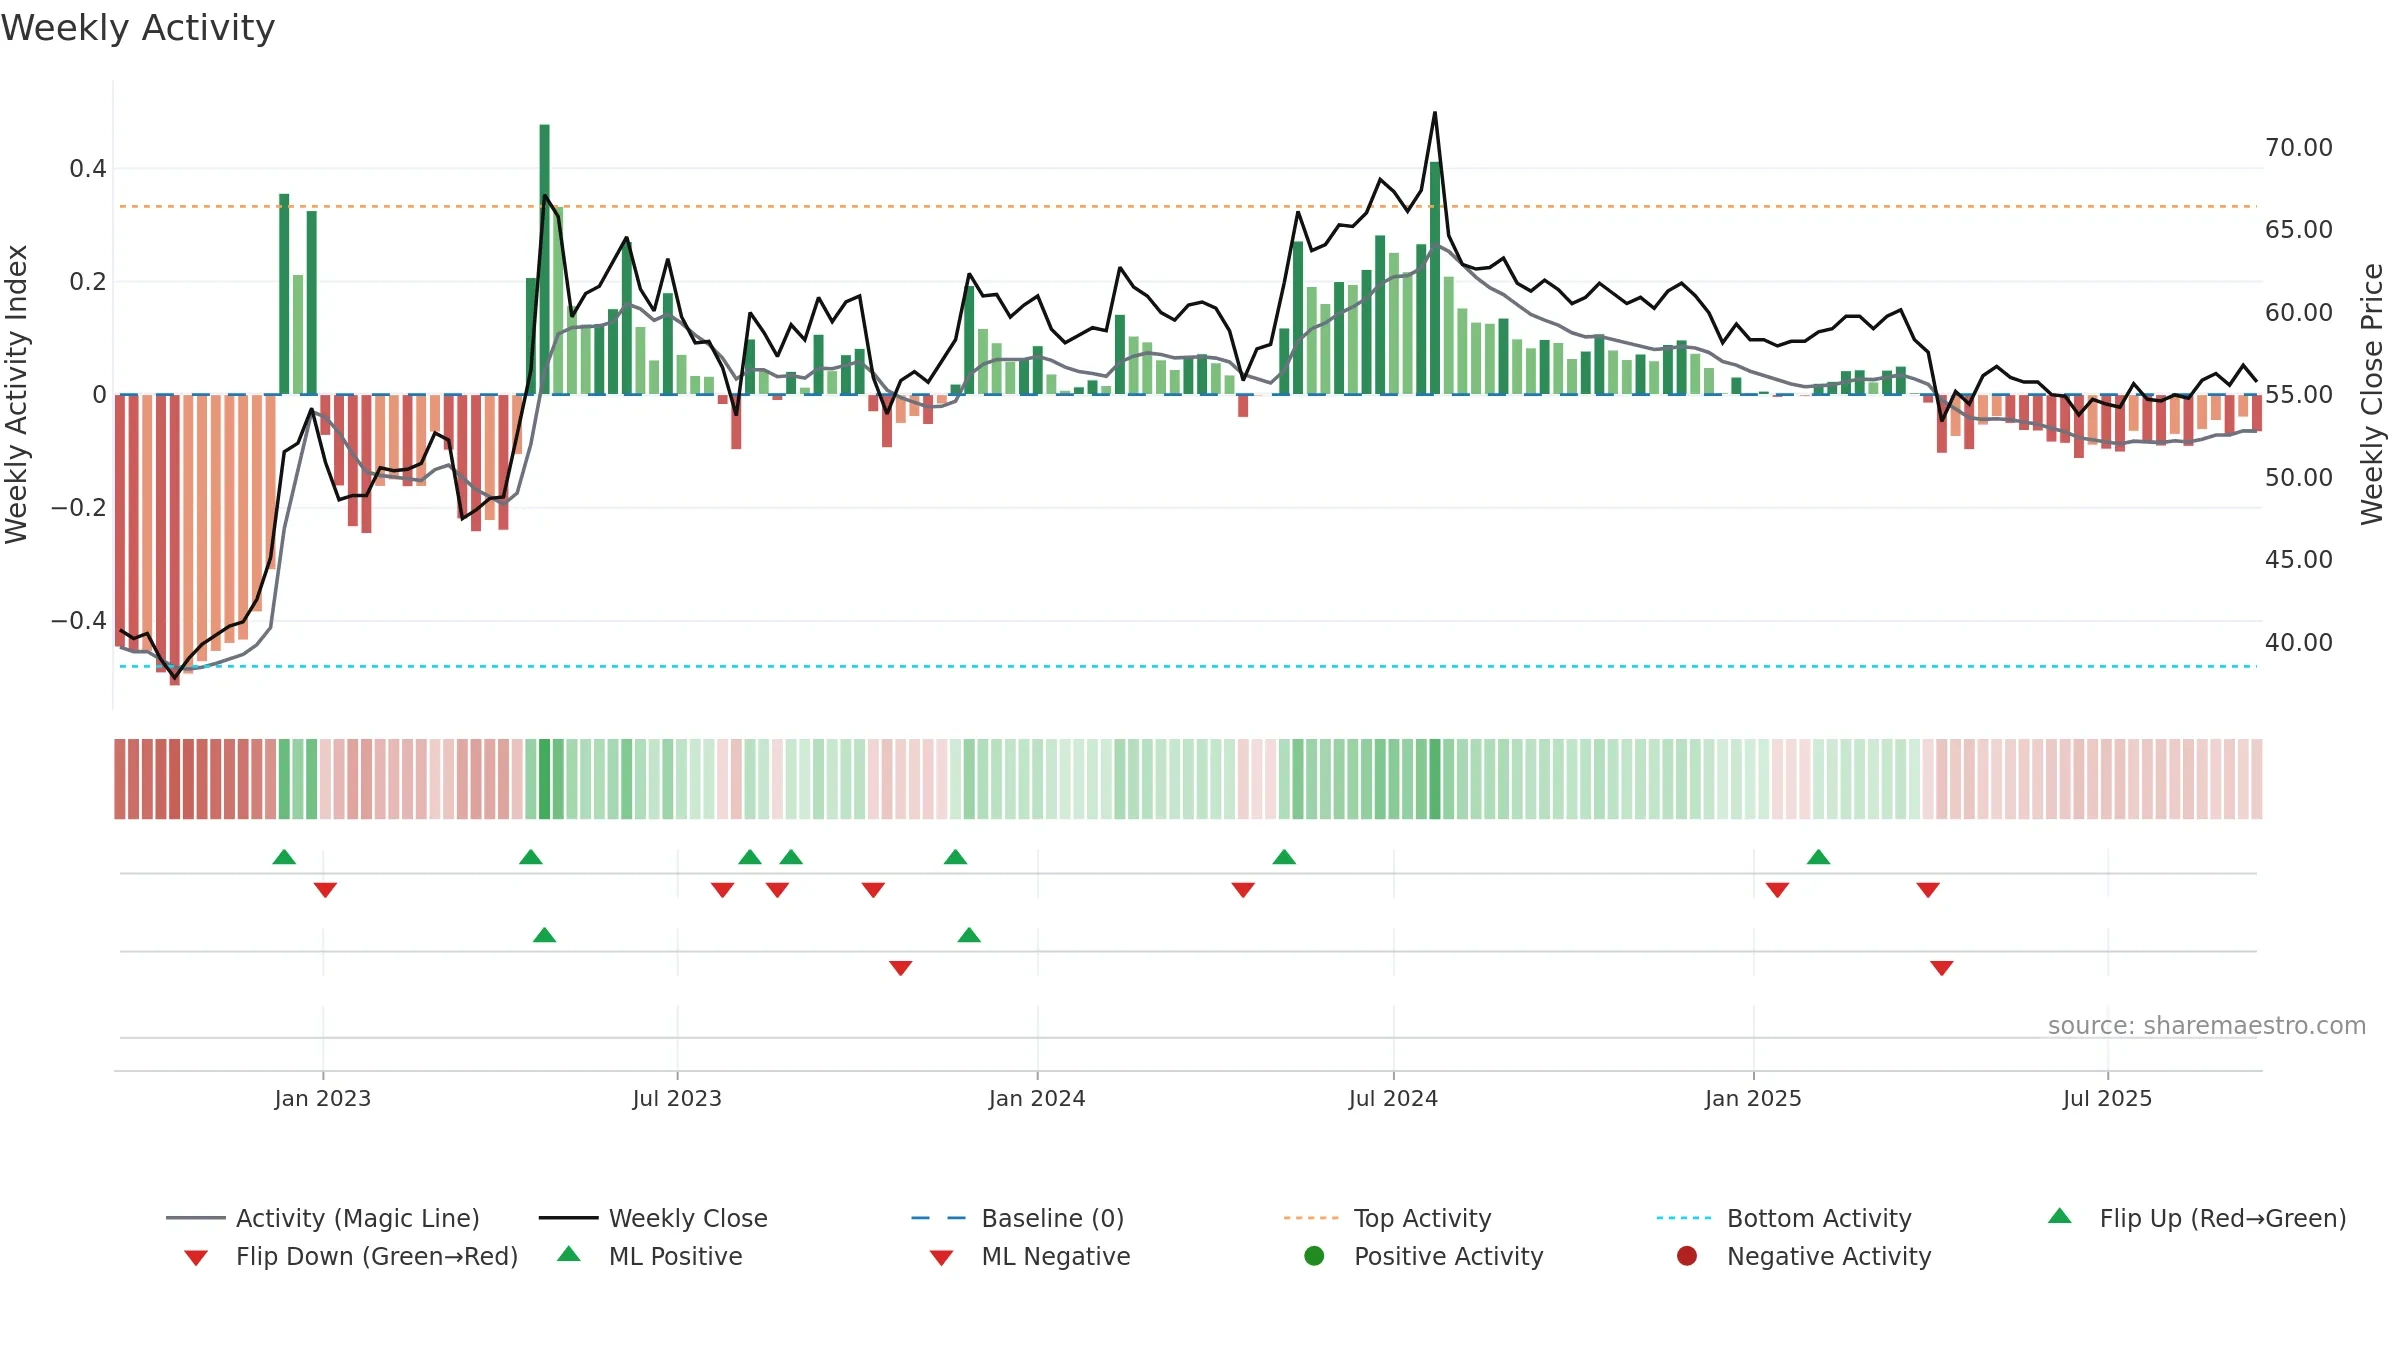Click the Weekly Activity Index axis title
Screen dimensions: 2400x1350
(x=16, y=394)
